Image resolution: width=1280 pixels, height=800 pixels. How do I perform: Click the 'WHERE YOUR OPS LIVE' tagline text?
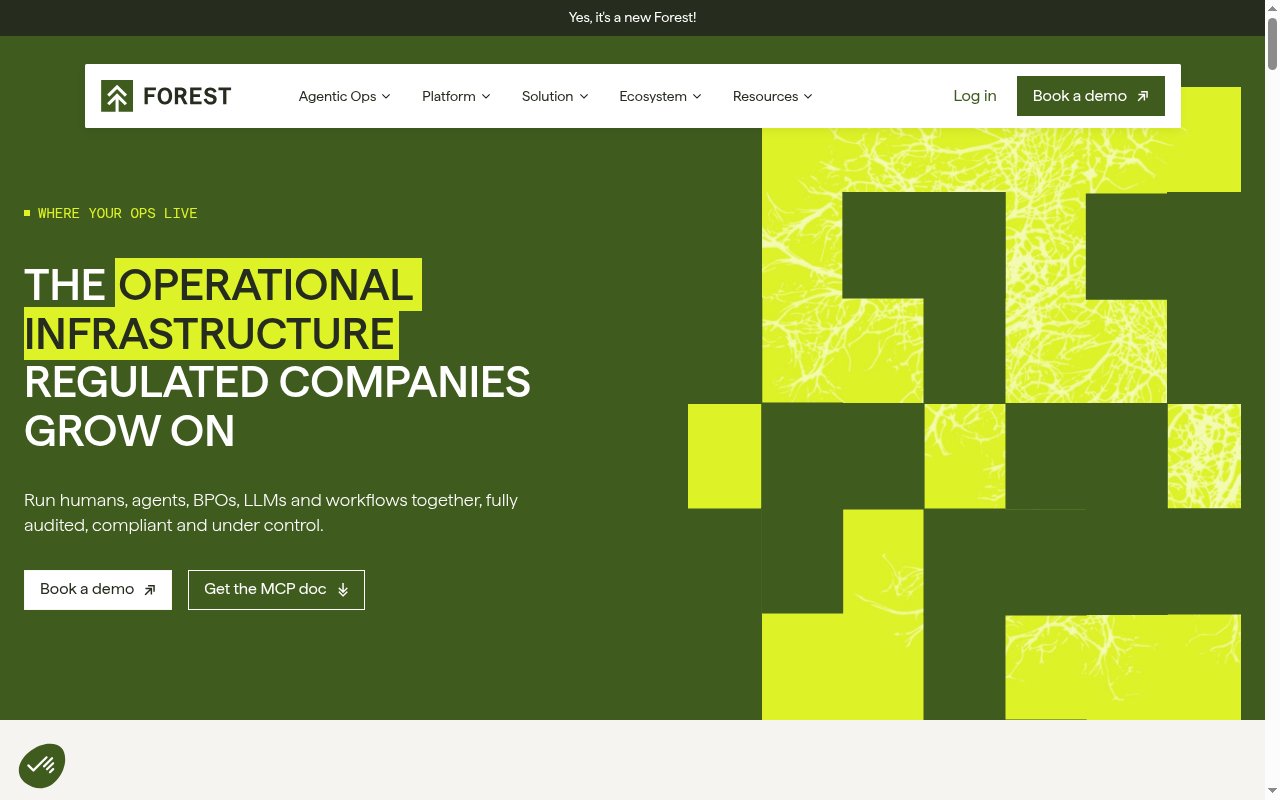point(118,213)
